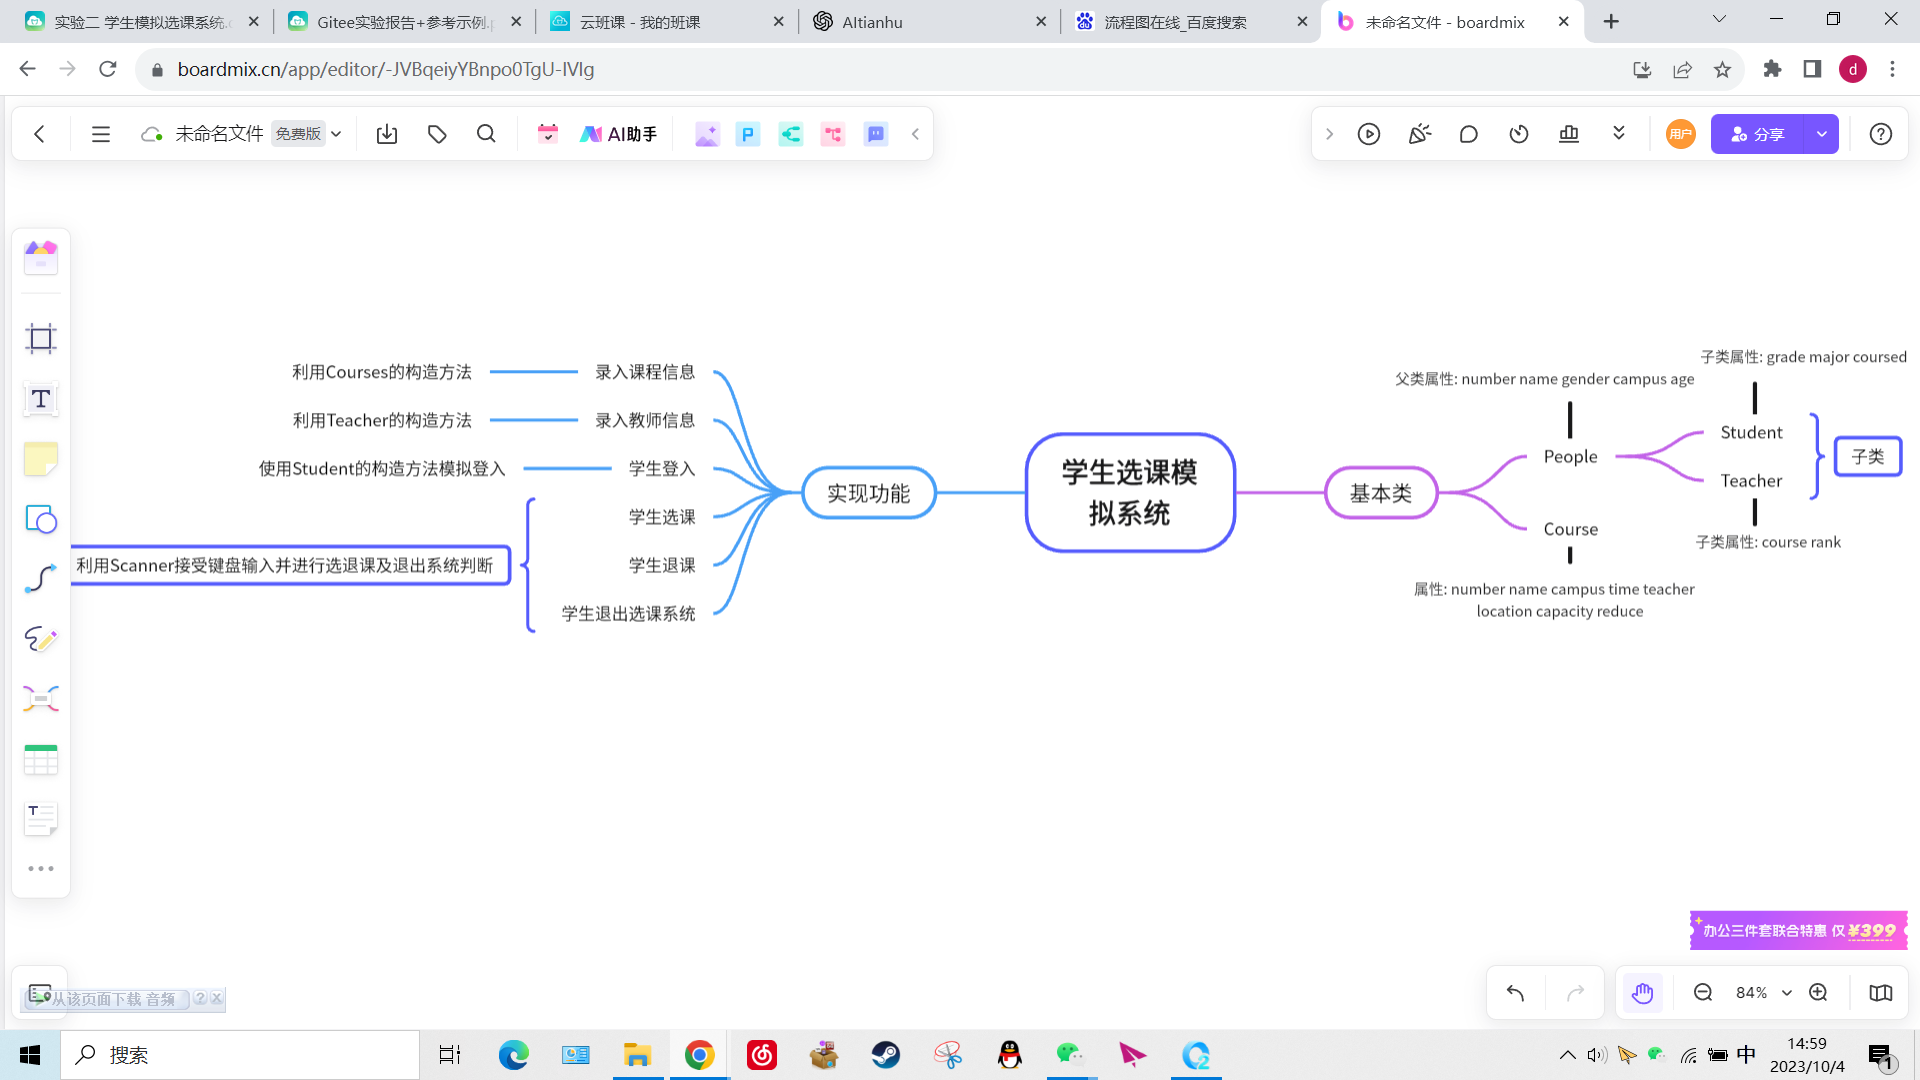This screenshot has height=1080, width=1920.
Task: Select the Connector line tool
Action: point(40,579)
